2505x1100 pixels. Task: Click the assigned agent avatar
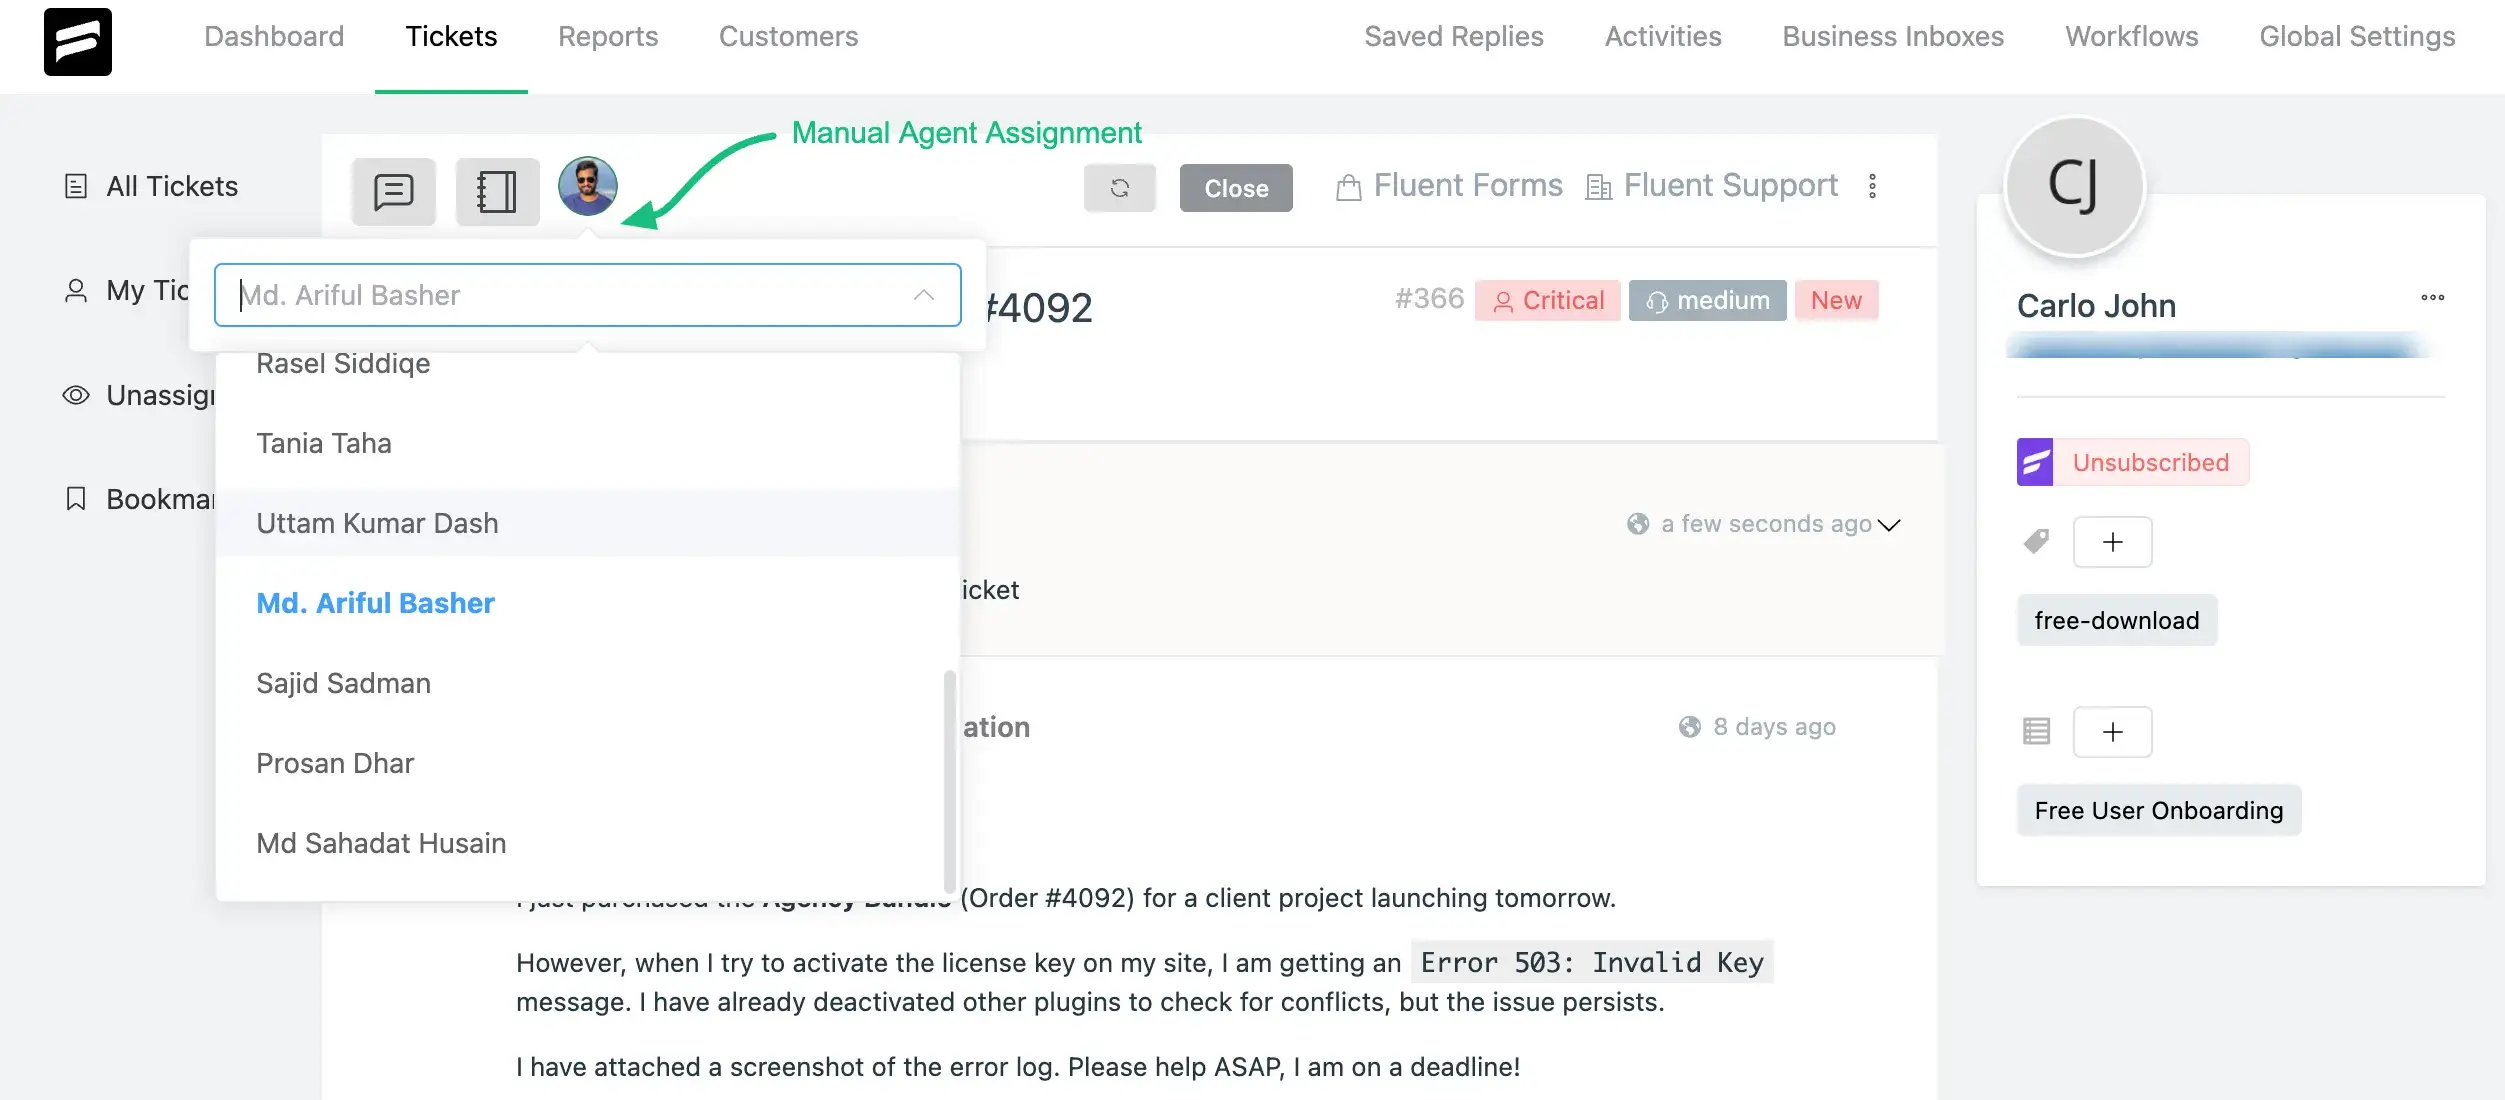pyautogui.click(x=588, y=186)
